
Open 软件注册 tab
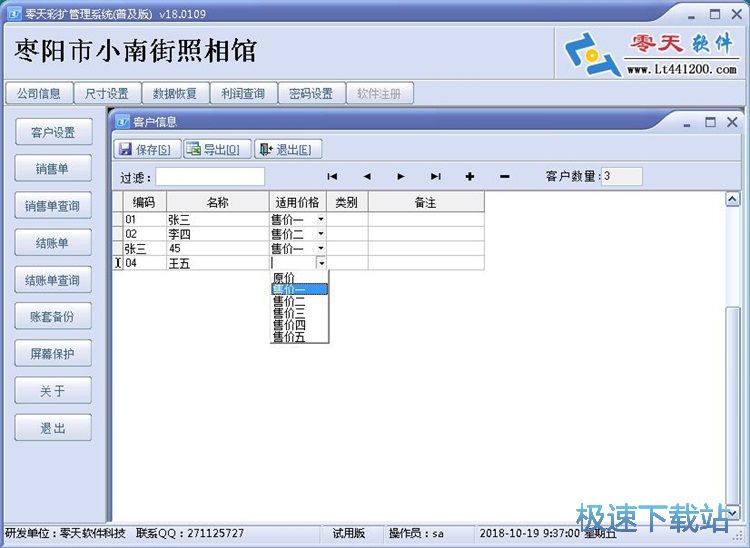point(379,93)
